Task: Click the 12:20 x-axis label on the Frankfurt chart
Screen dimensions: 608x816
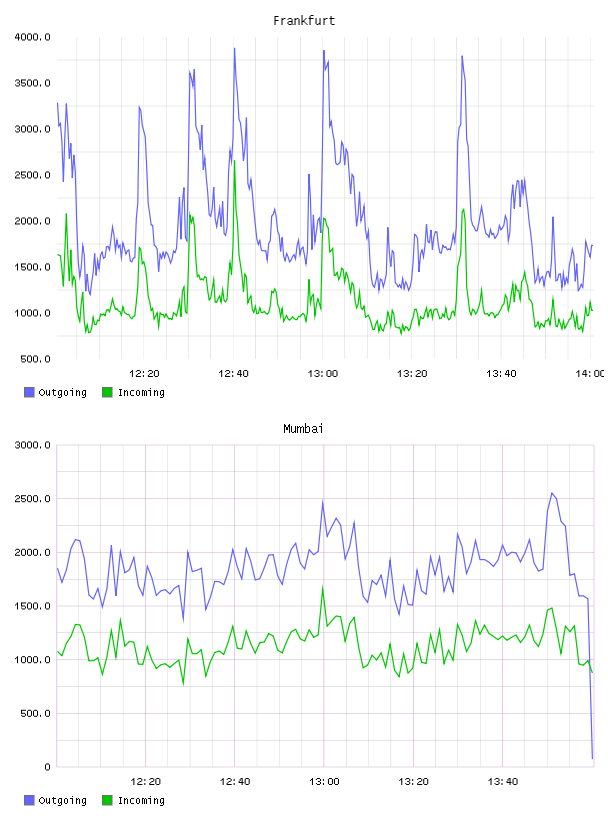Action: coord(144,374)
